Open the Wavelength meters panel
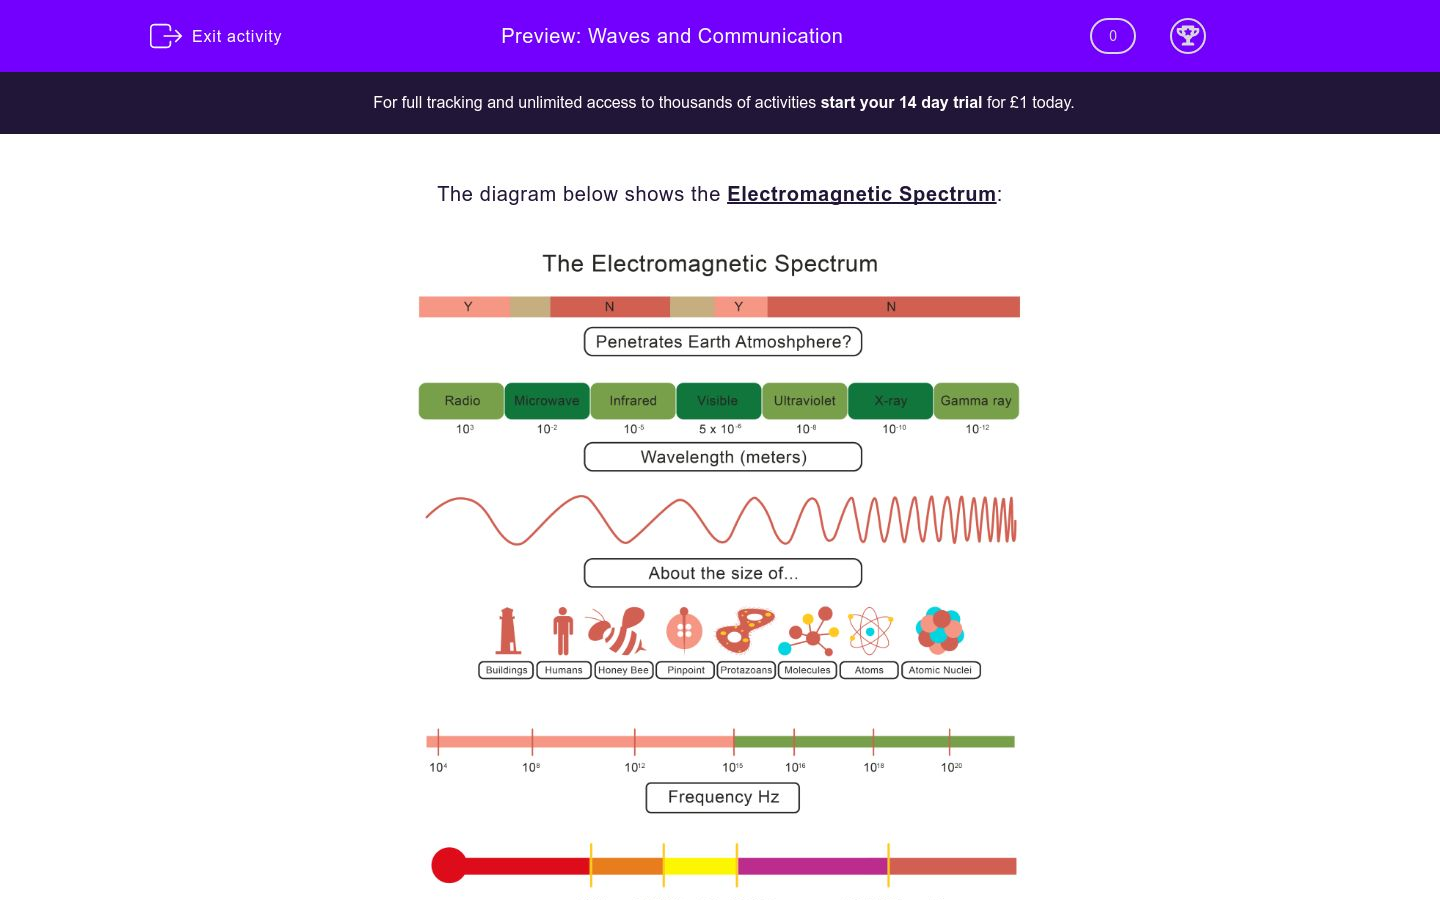Viewport: 1440px width, 900px height. click(722, 457)
